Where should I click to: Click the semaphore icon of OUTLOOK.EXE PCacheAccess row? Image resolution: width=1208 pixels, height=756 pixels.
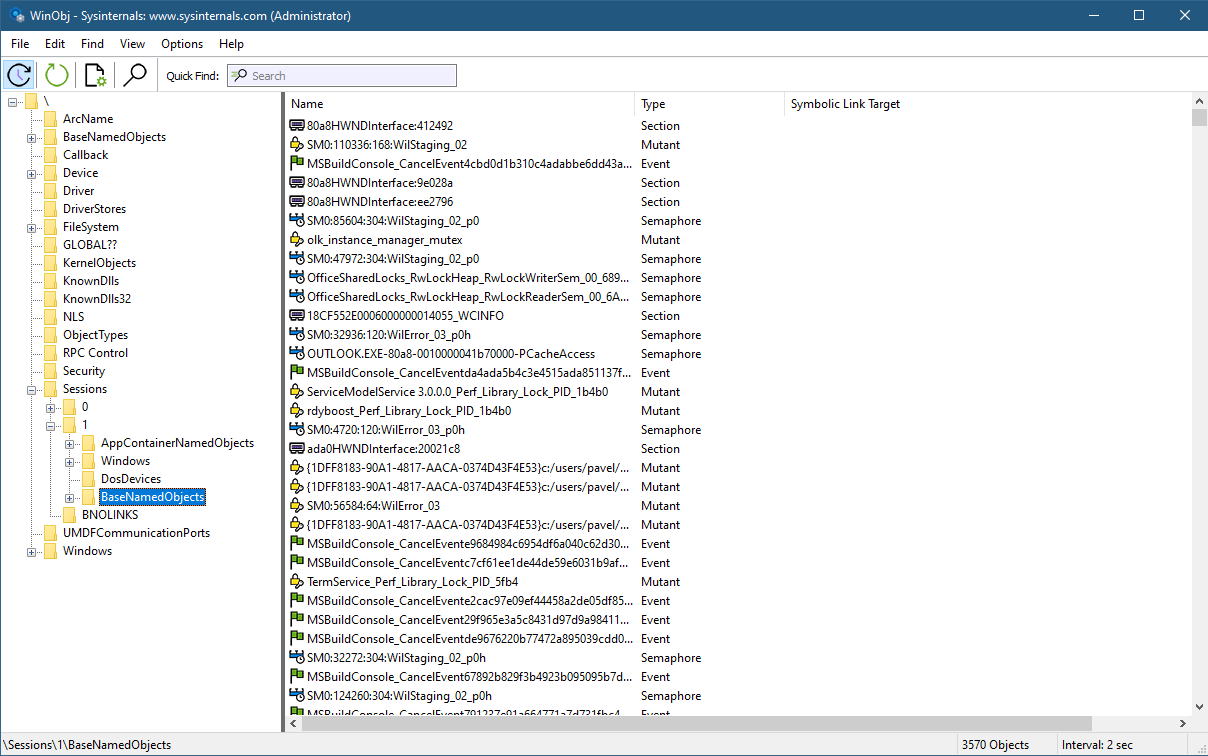tap(296, 354)
